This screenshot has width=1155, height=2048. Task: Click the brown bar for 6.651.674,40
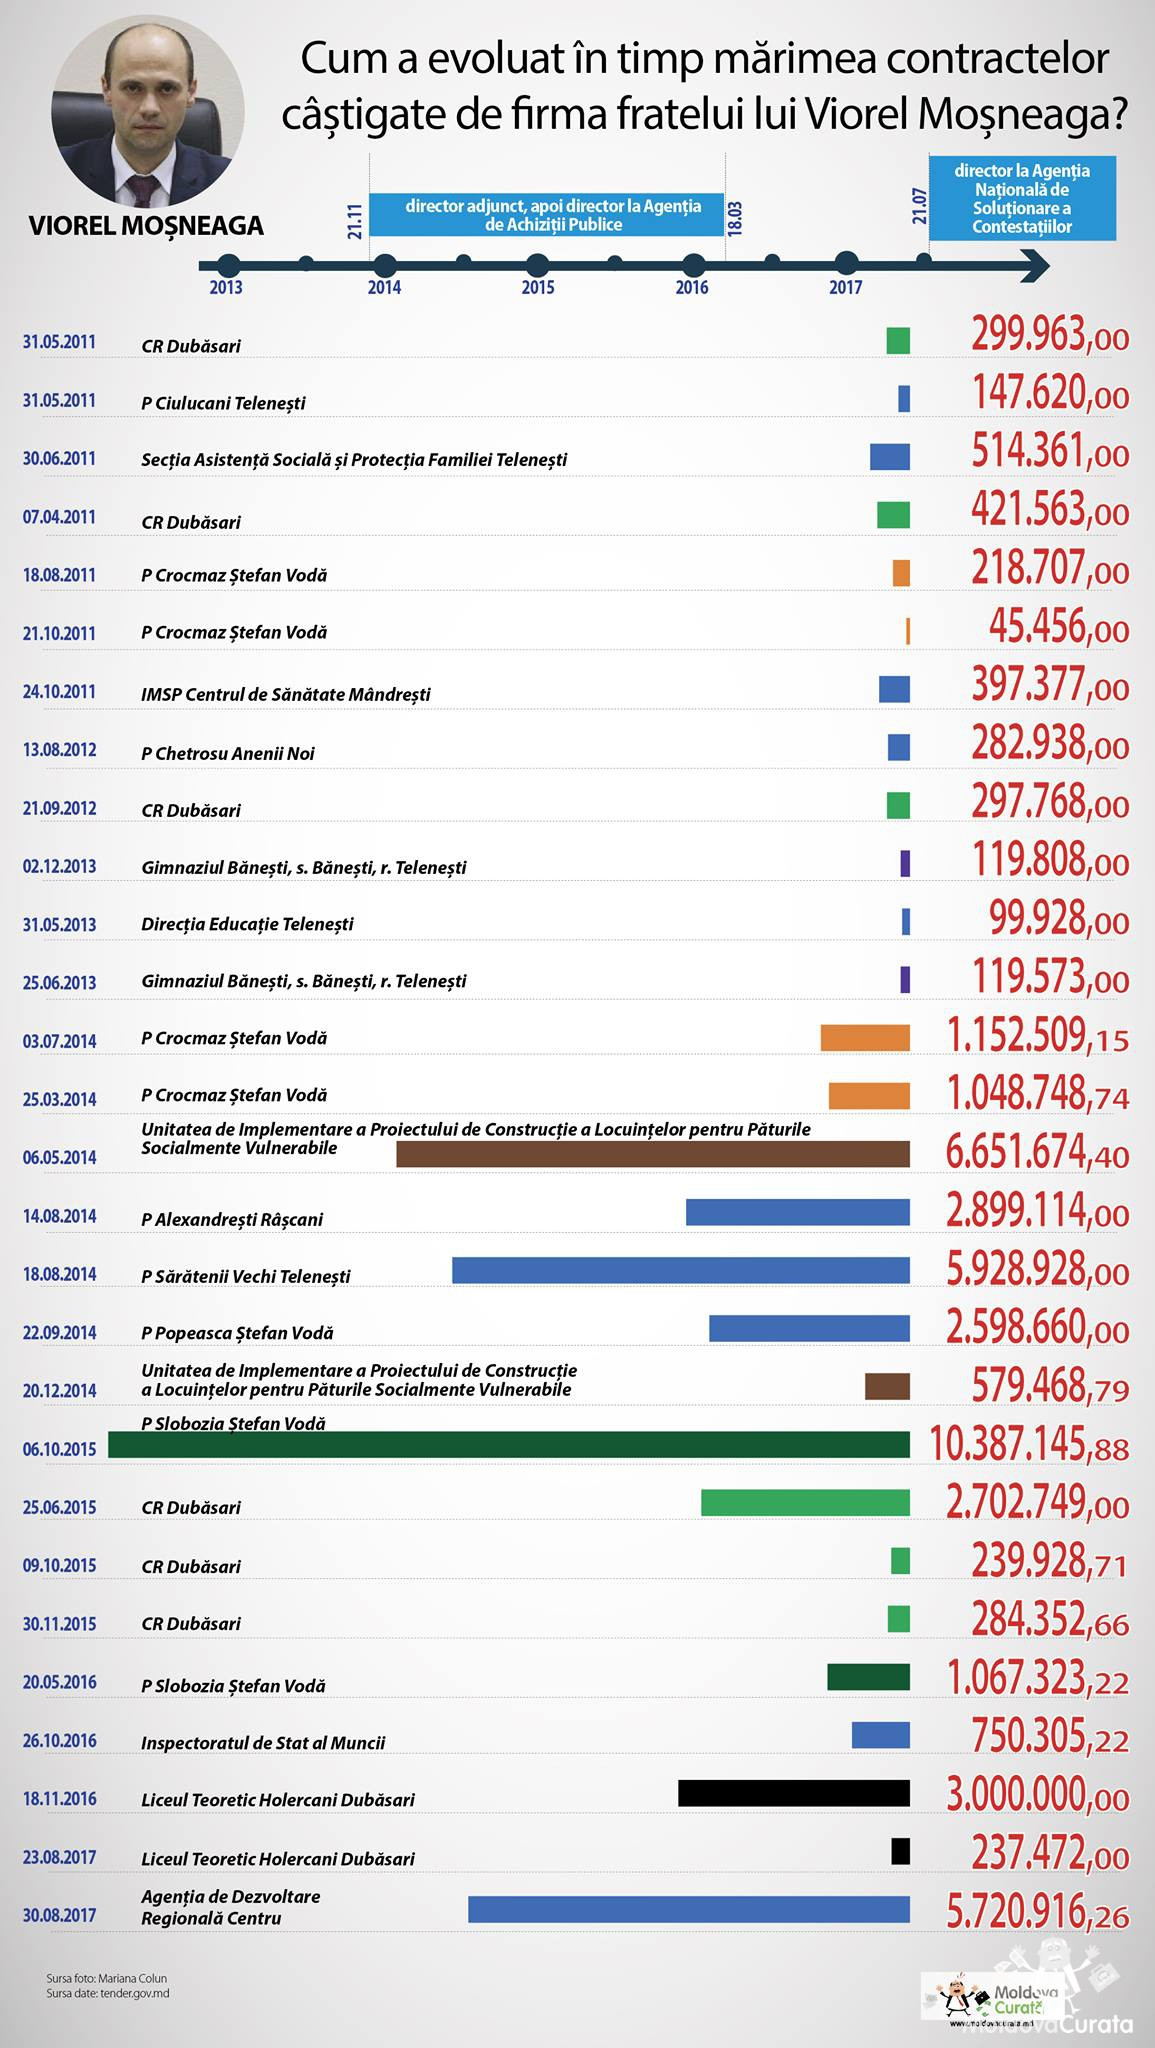653,1154
